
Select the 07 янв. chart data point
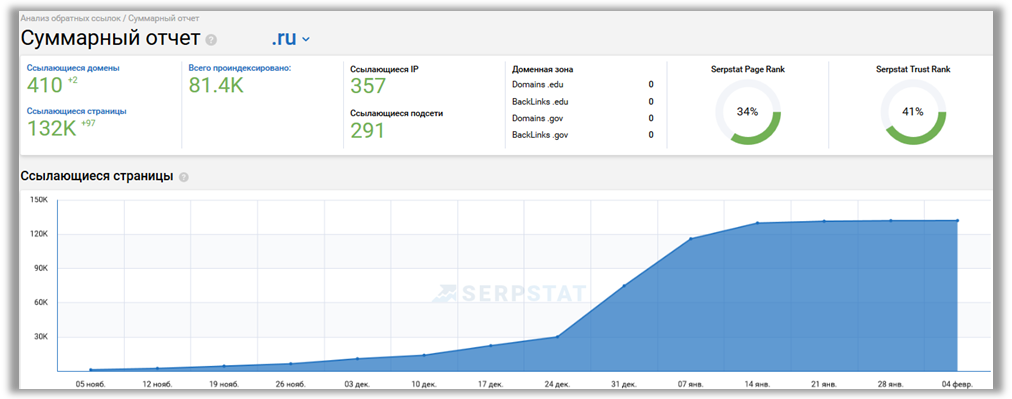pos(691,238)
